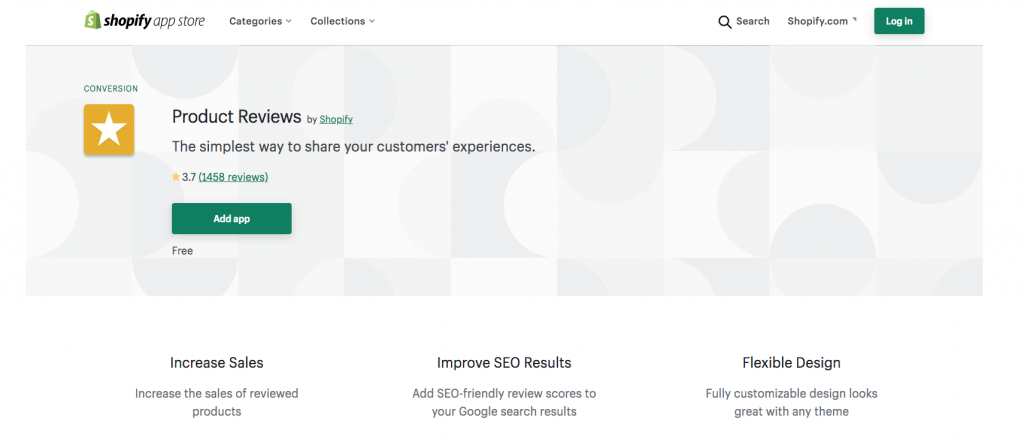Click the search magnifying glass icon
This screenshot has height=448, width=1024.
coord(725,22)
